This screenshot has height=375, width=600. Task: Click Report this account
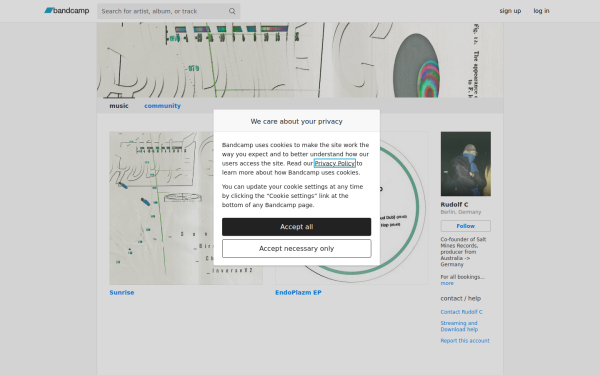click(465, 341)
